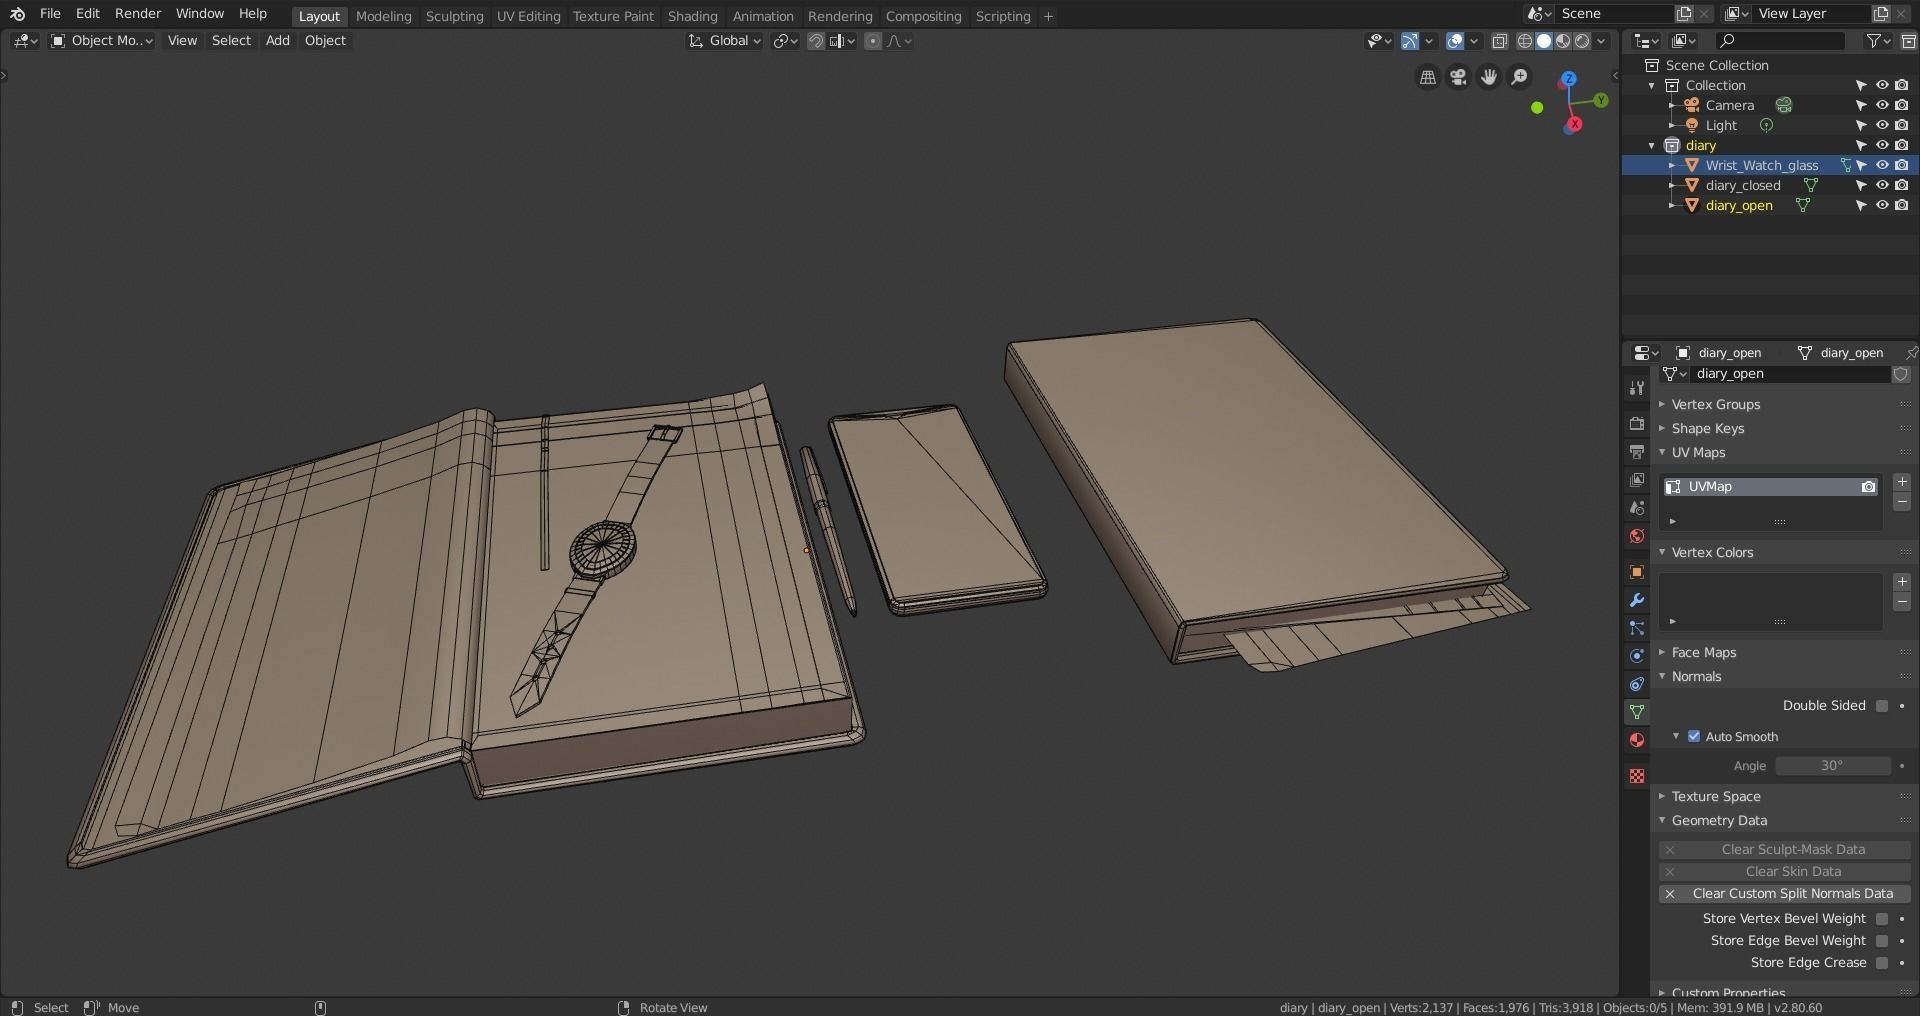This screenshot has width=1920, height=1016.
Task: Enable wireframe viewport shading mode
Action: pos(1526,41)
